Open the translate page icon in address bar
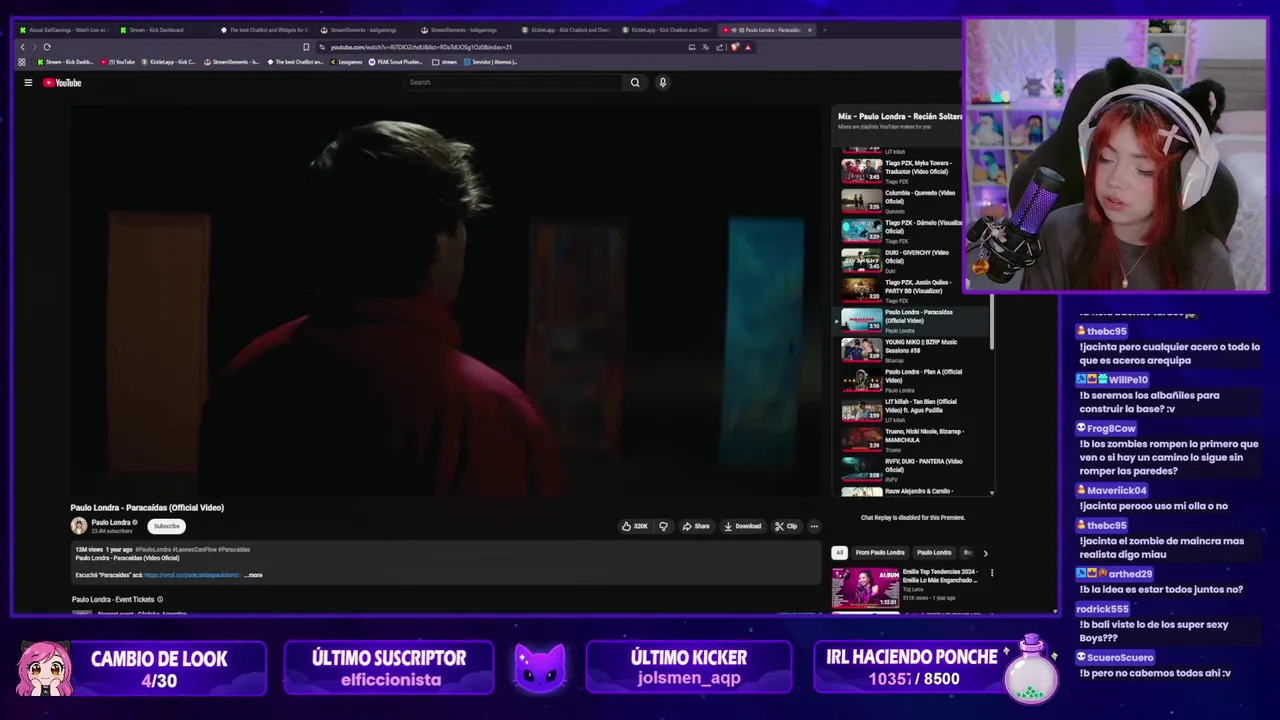The height and width of the screenshot is (720, 1280). (x=706, y=47)
